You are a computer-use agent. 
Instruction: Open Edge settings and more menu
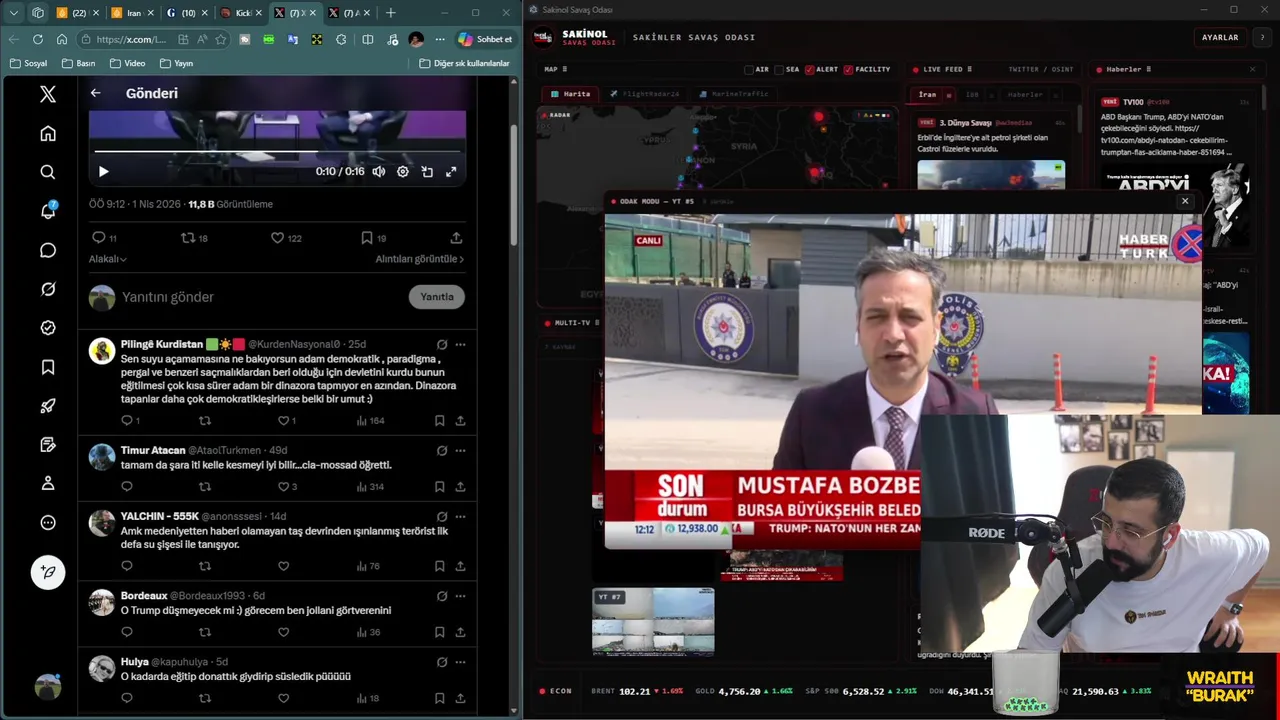point(440,39)
